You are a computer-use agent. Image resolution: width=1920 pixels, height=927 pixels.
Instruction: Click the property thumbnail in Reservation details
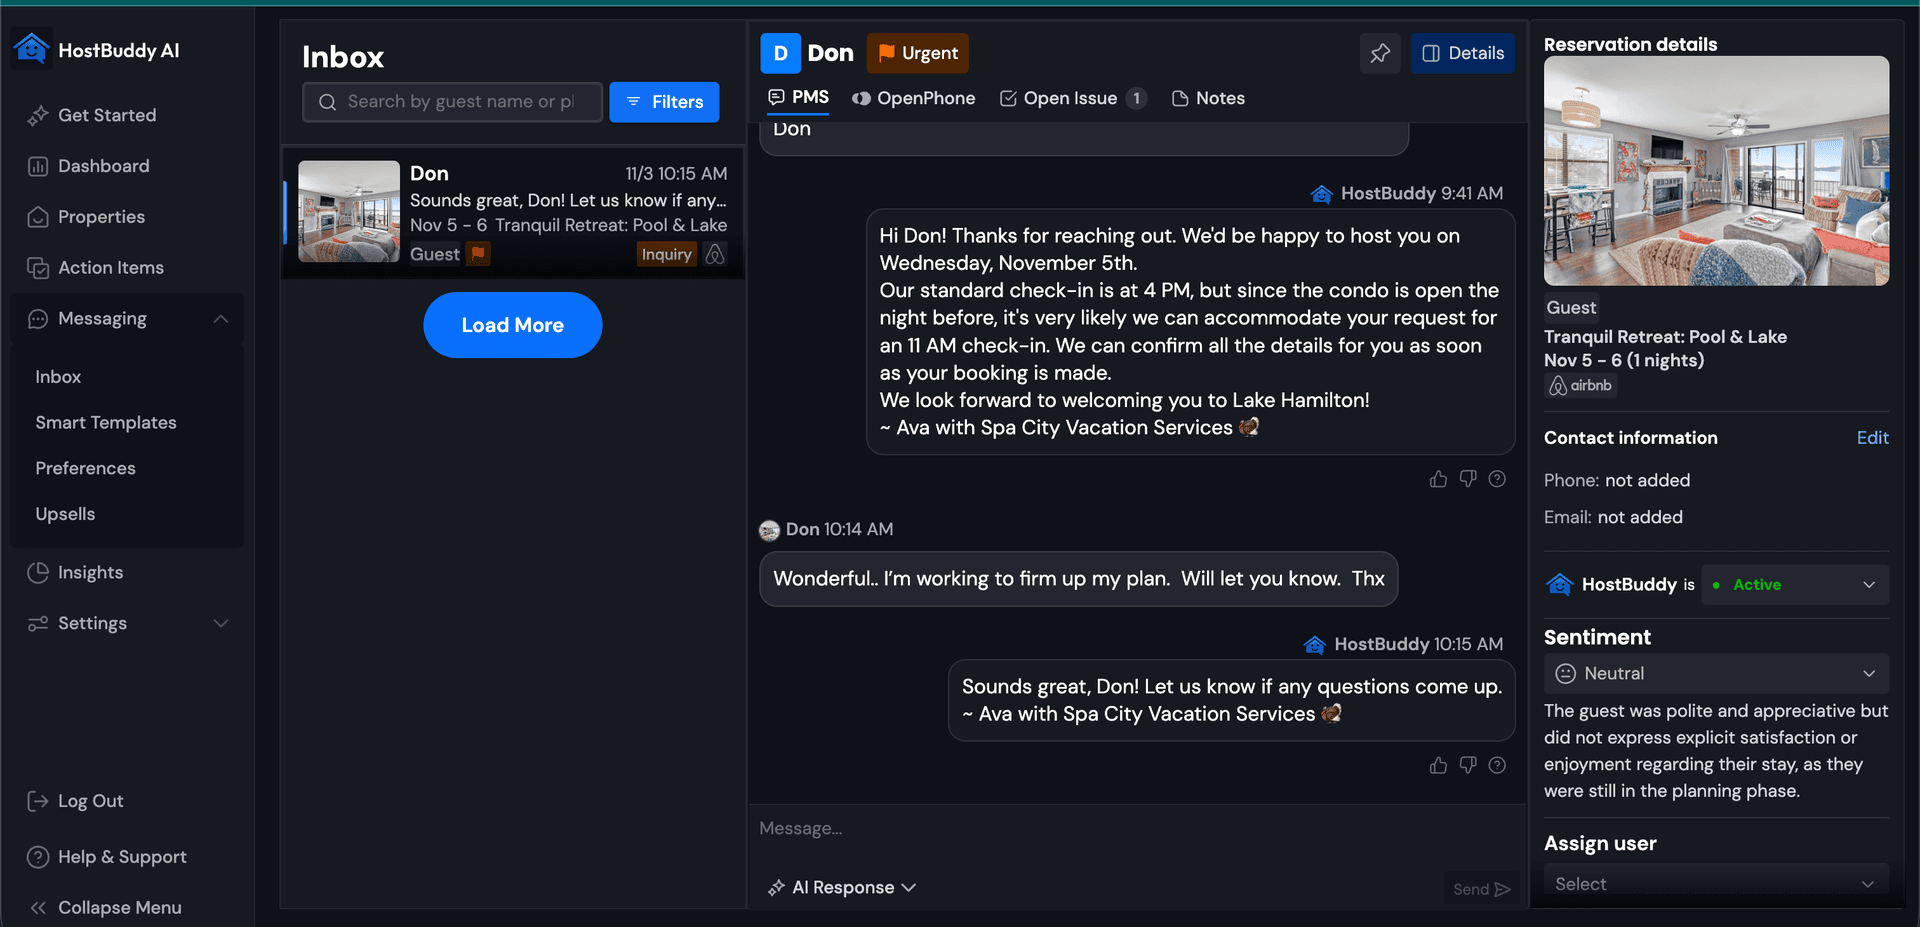pyautogui.click(x=1715, y=169)
